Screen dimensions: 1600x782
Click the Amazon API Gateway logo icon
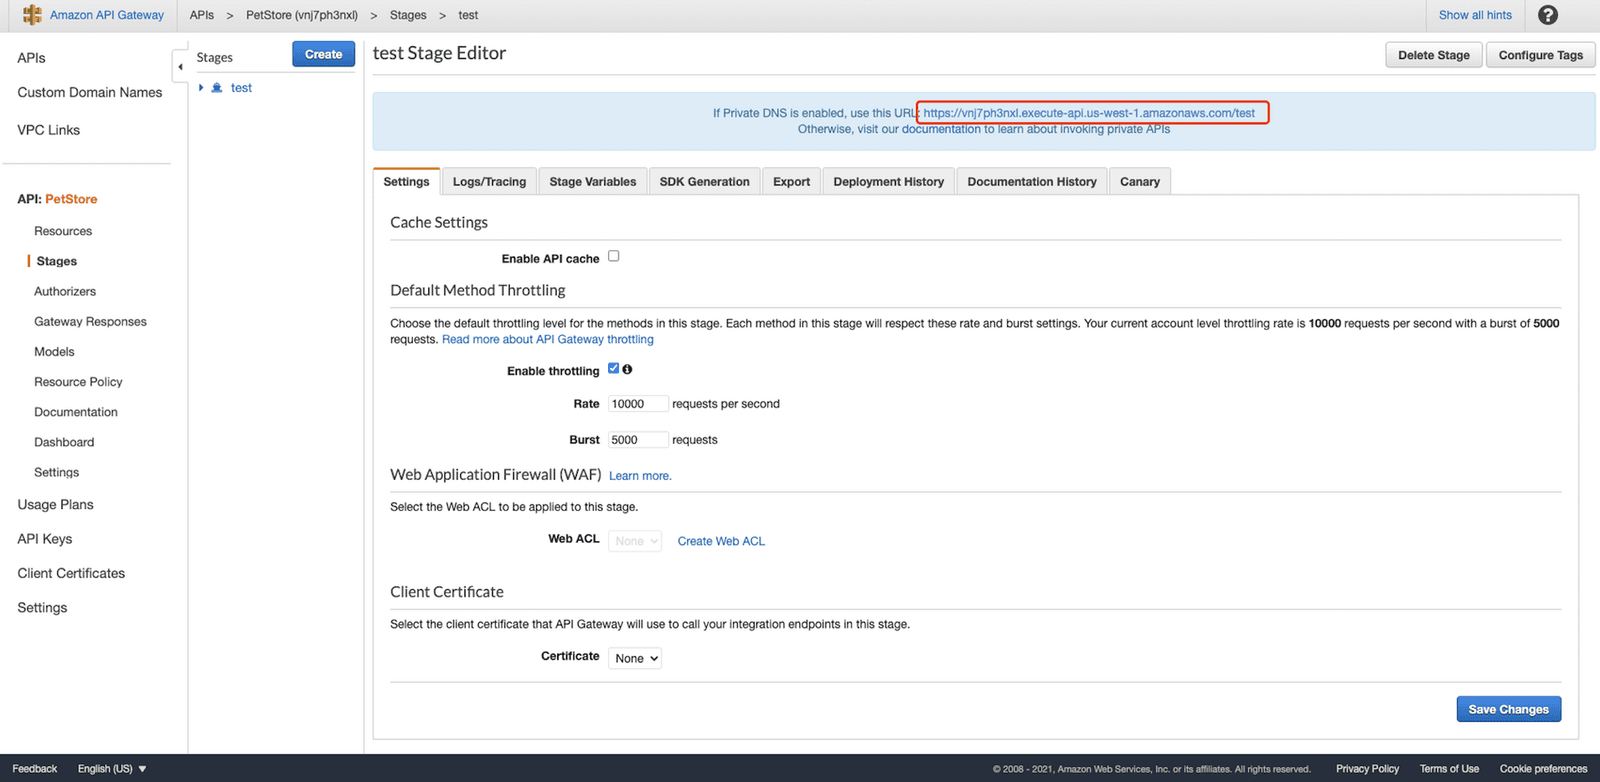[x=32, y=15]
